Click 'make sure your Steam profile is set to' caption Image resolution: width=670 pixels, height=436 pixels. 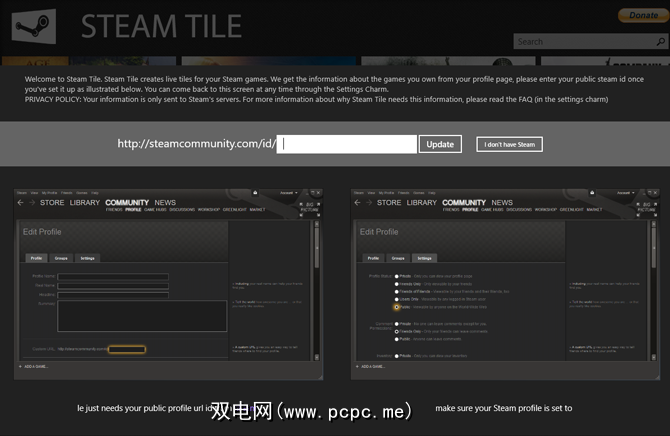[504, 408]
